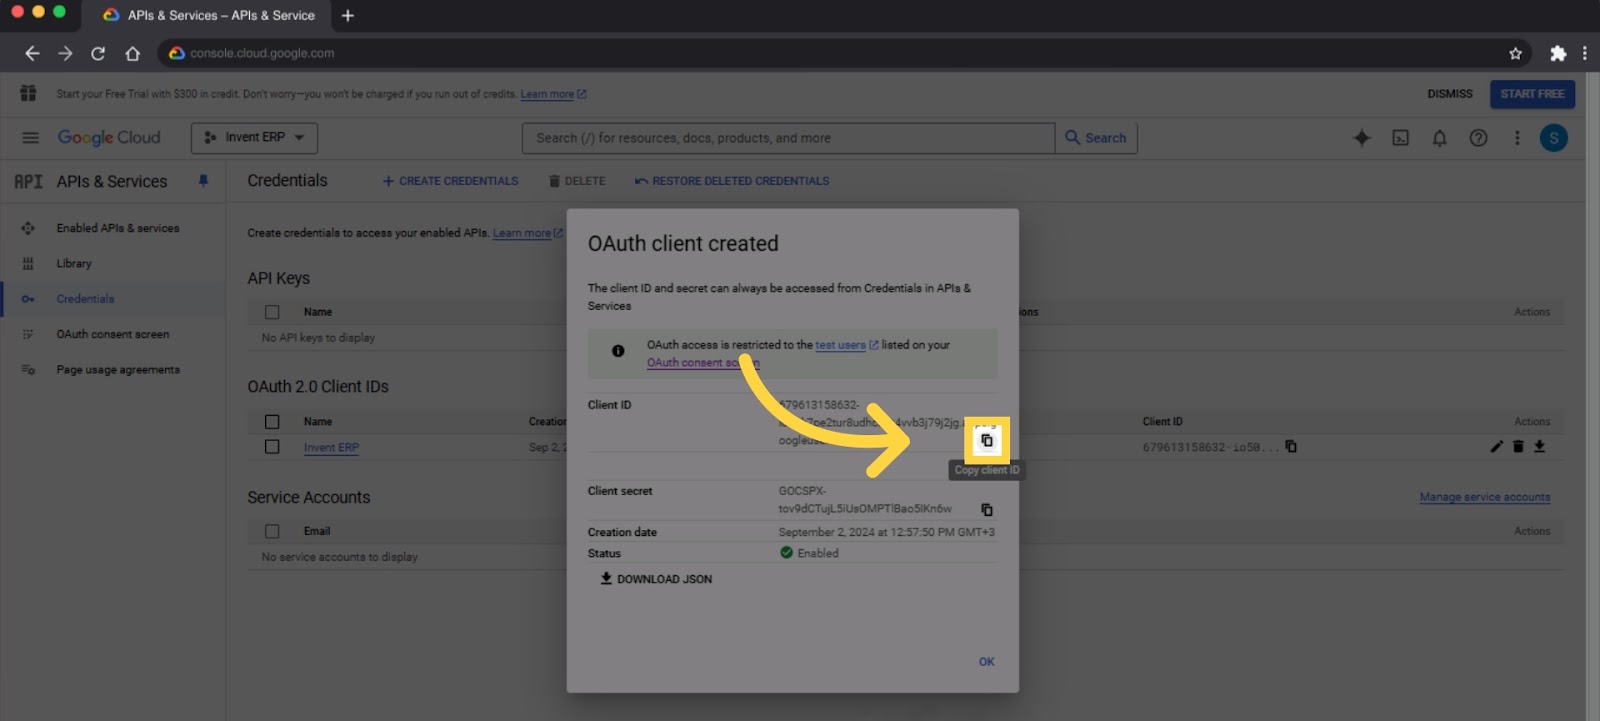The width and height of the screenshot is (1600, 721).
Task: Open a new browser tab
Action: [348, 15]
